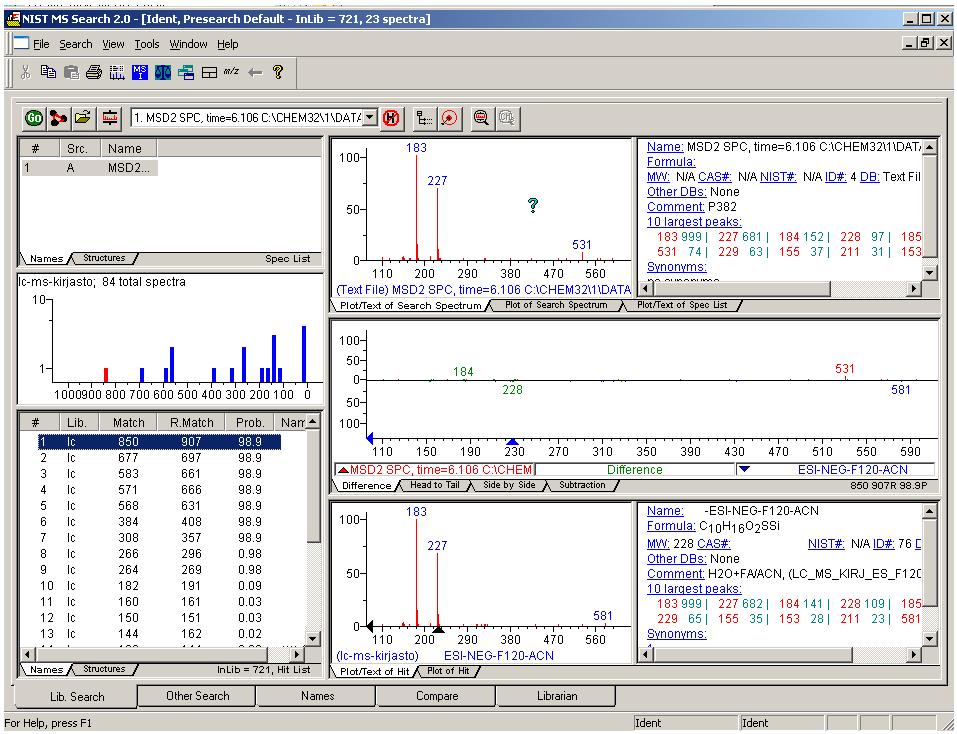Open the File menu
957x734 pixels.
click(41, 44)
